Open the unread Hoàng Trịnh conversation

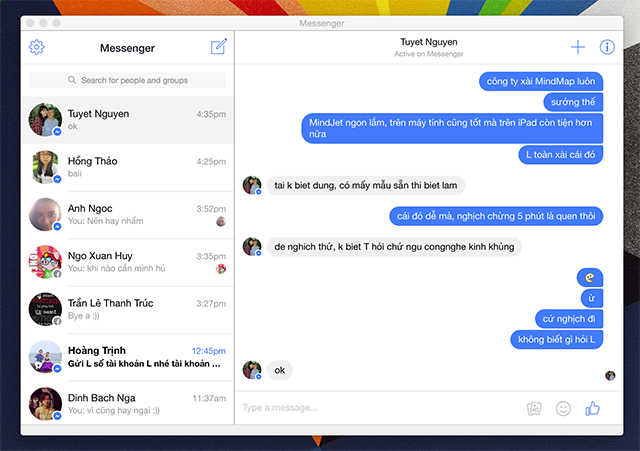(127, 357)
